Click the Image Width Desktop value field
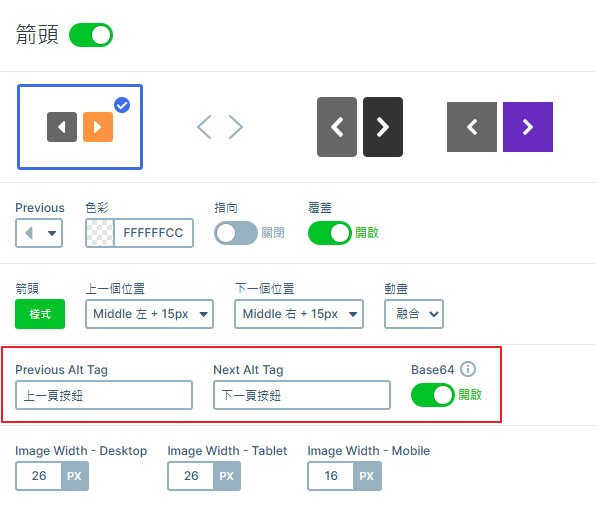 click(39, 476)
